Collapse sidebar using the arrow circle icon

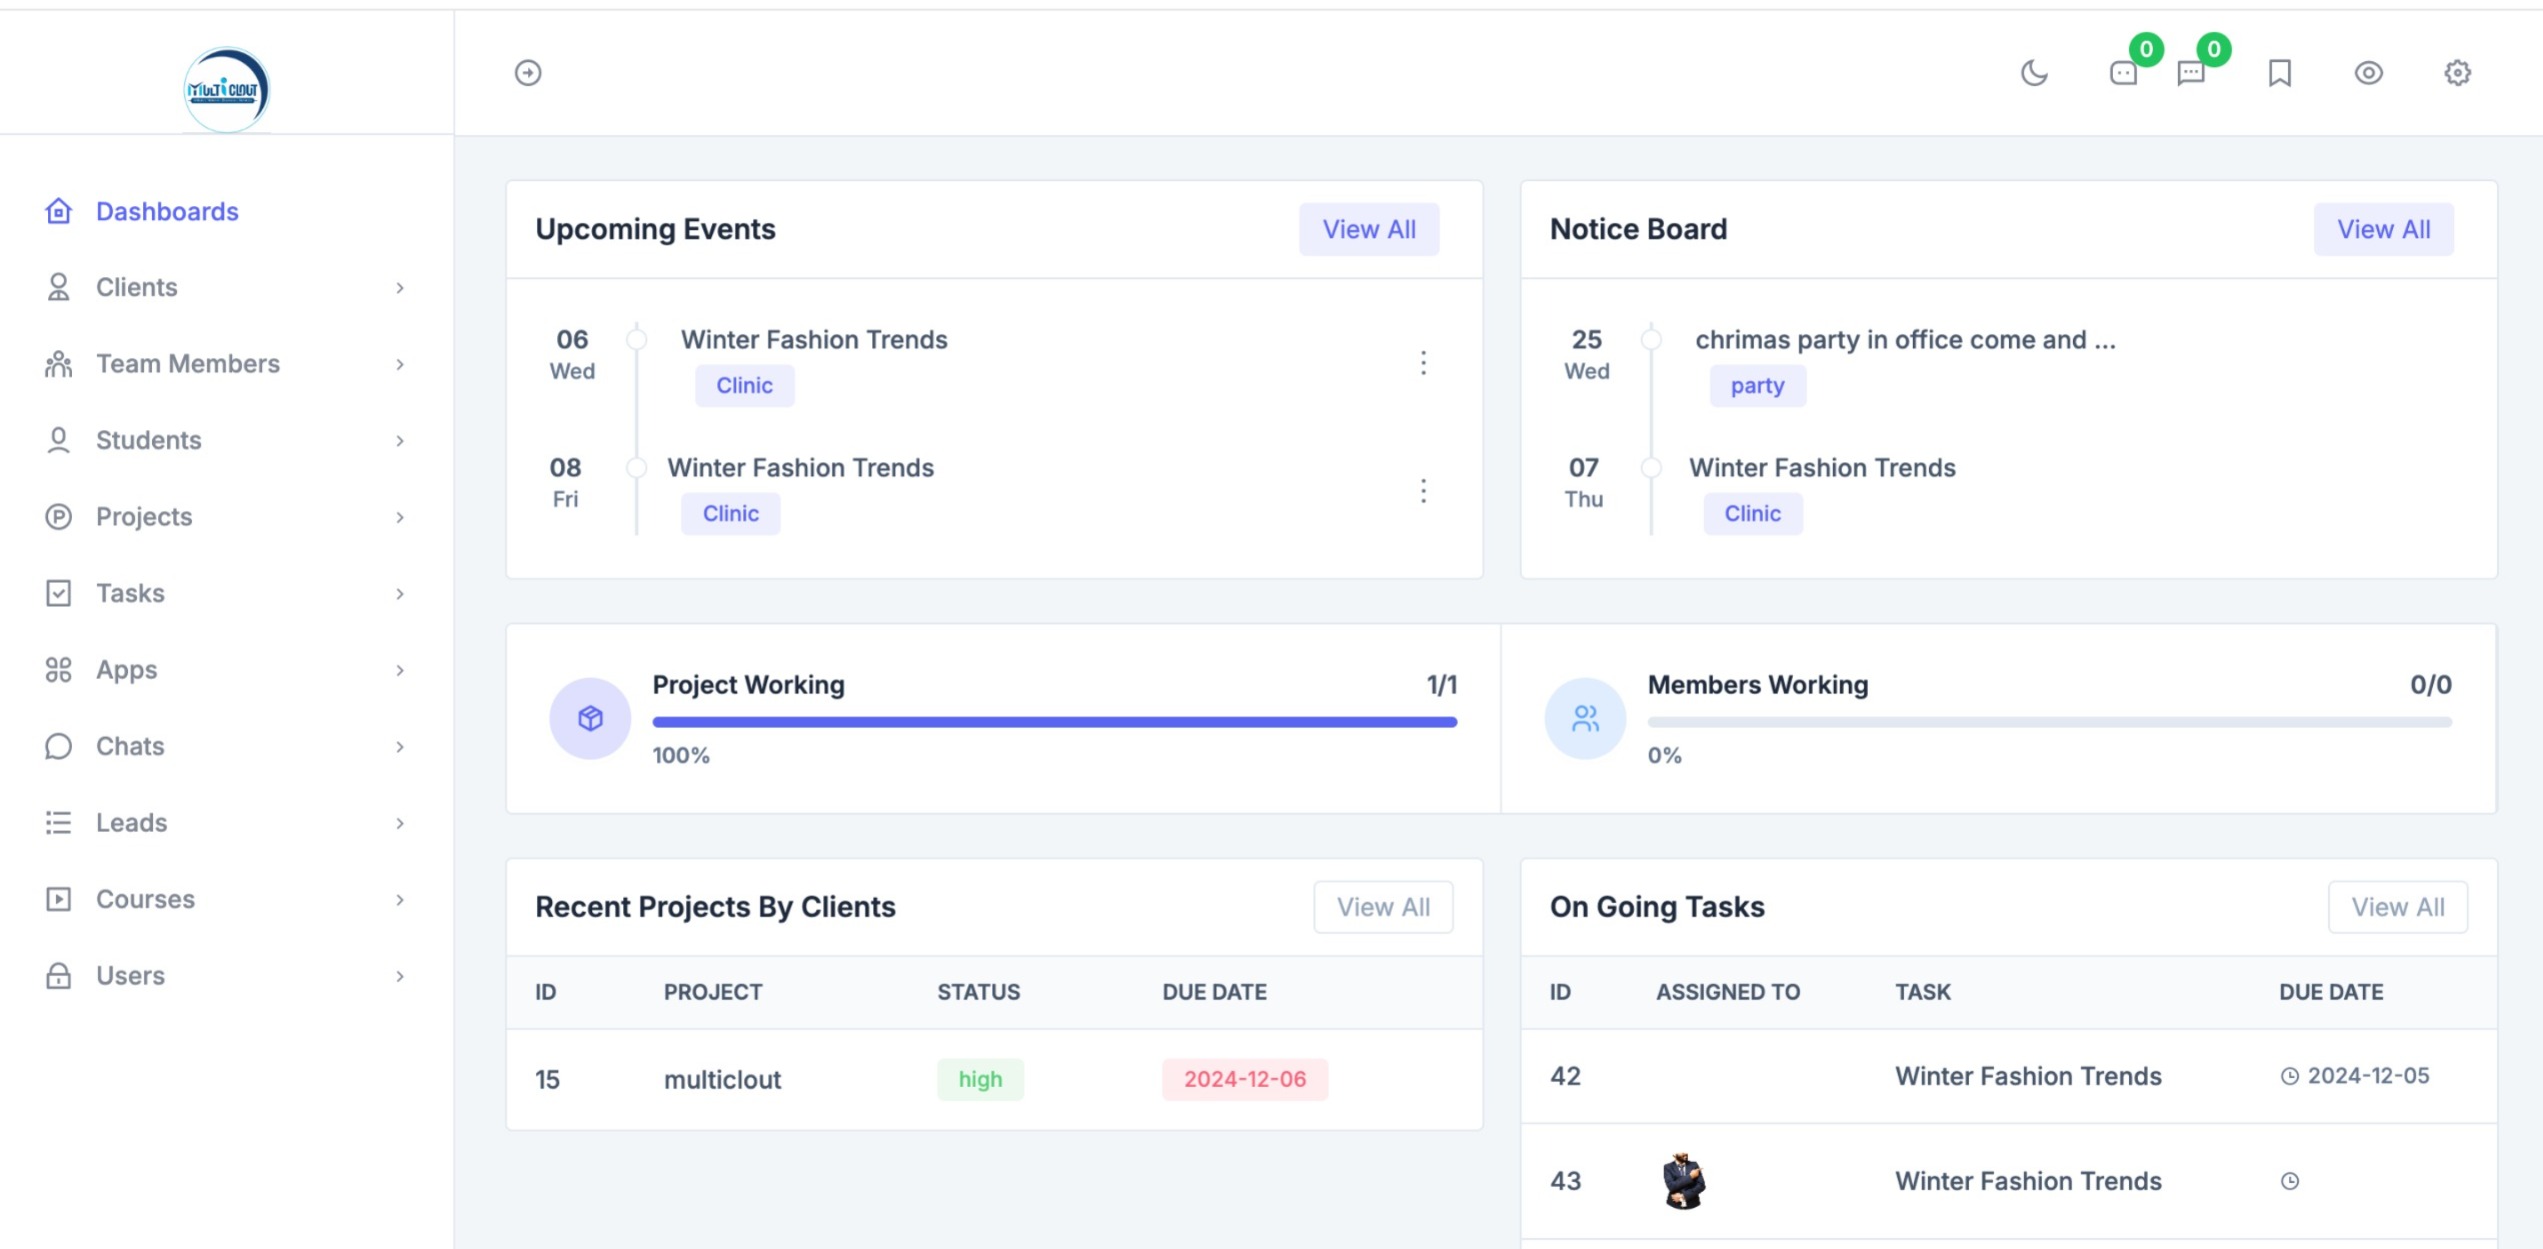click(x=528, y=73)
